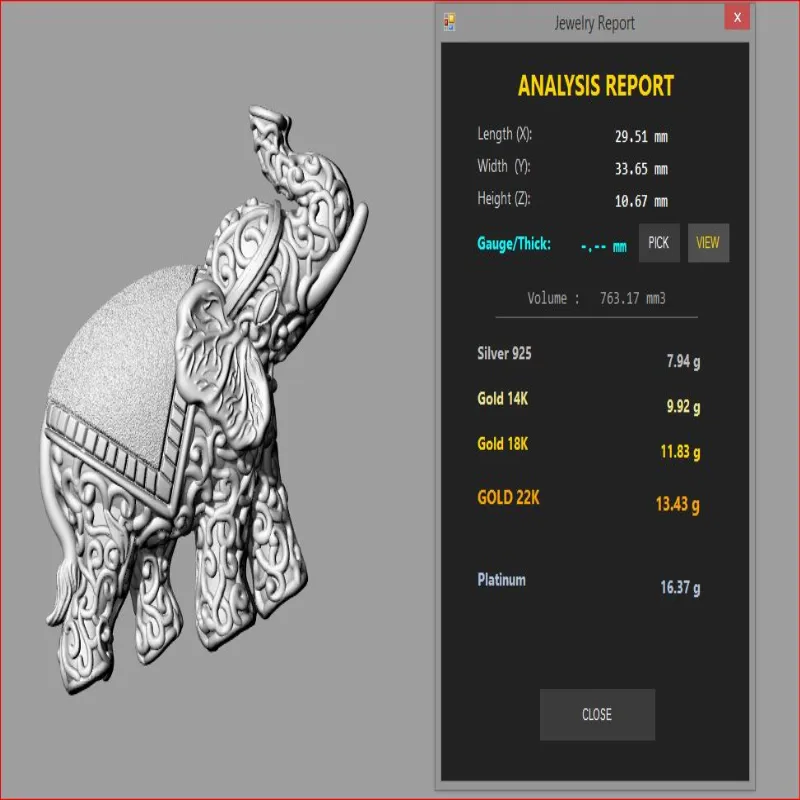Select the Silver 925 weight row
The height and width of the screenshot is (800, 800).
[x=589, y=357]
